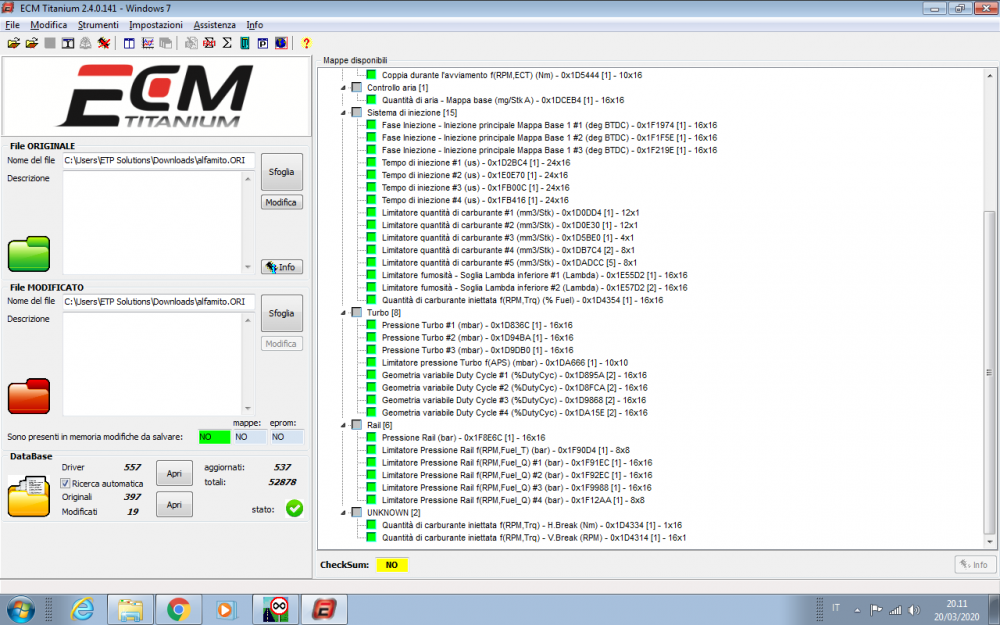Viewport: 1000px width, 625px height.
Task: Open modified file with second toolbar folder icon
Action: tap(31, 43)
